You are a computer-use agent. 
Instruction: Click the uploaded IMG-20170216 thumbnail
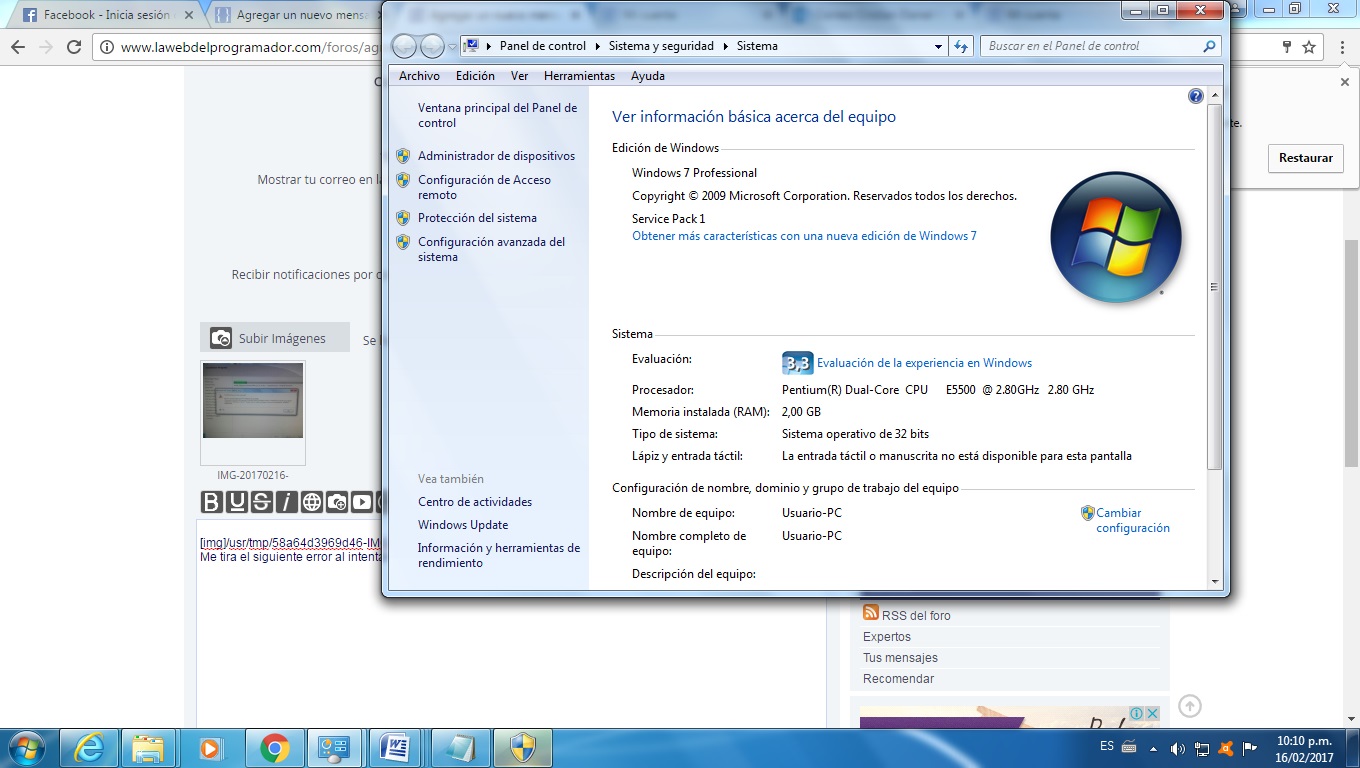[253, 400]
